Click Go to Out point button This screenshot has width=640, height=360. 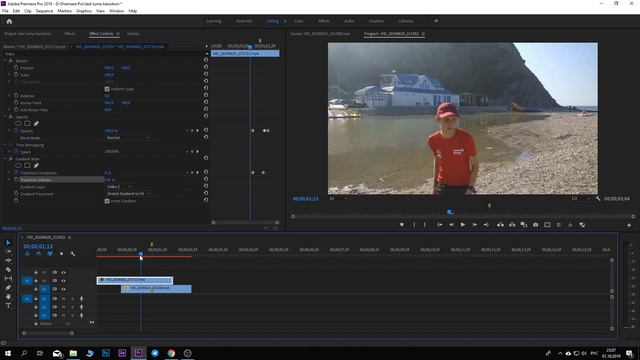[x=486, y=225]
